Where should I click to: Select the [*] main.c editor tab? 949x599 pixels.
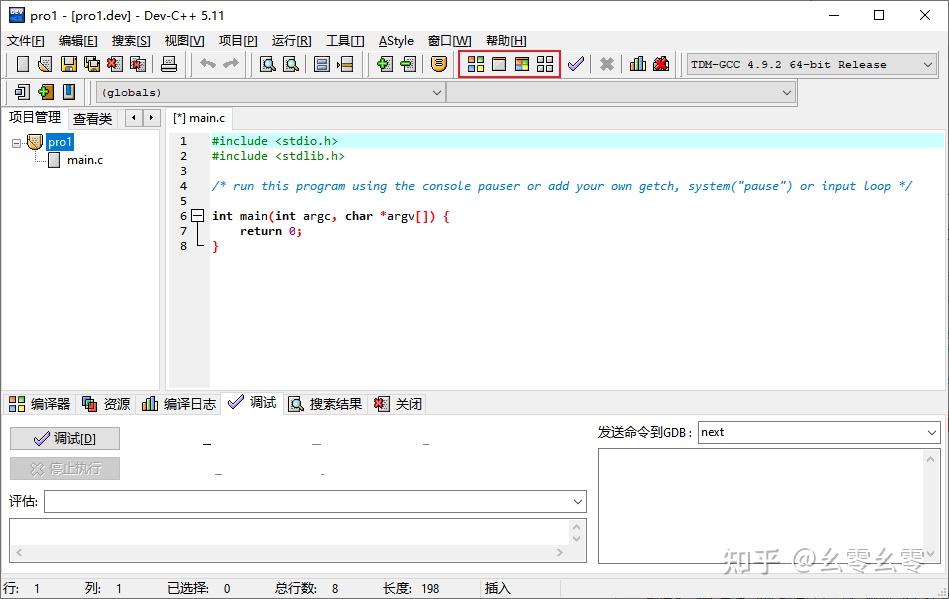click(199, 118)
